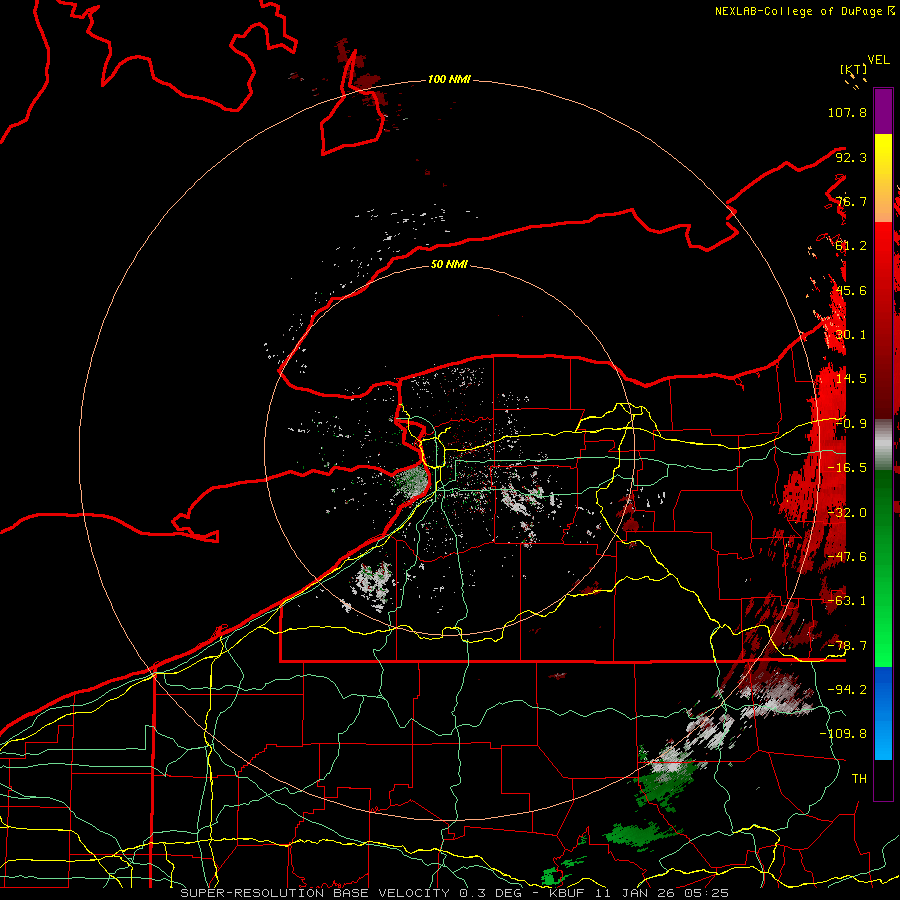Click the 107.8 scale value
Image resolution: width=900 pixels, height=900 pixels.
(847, 112)
